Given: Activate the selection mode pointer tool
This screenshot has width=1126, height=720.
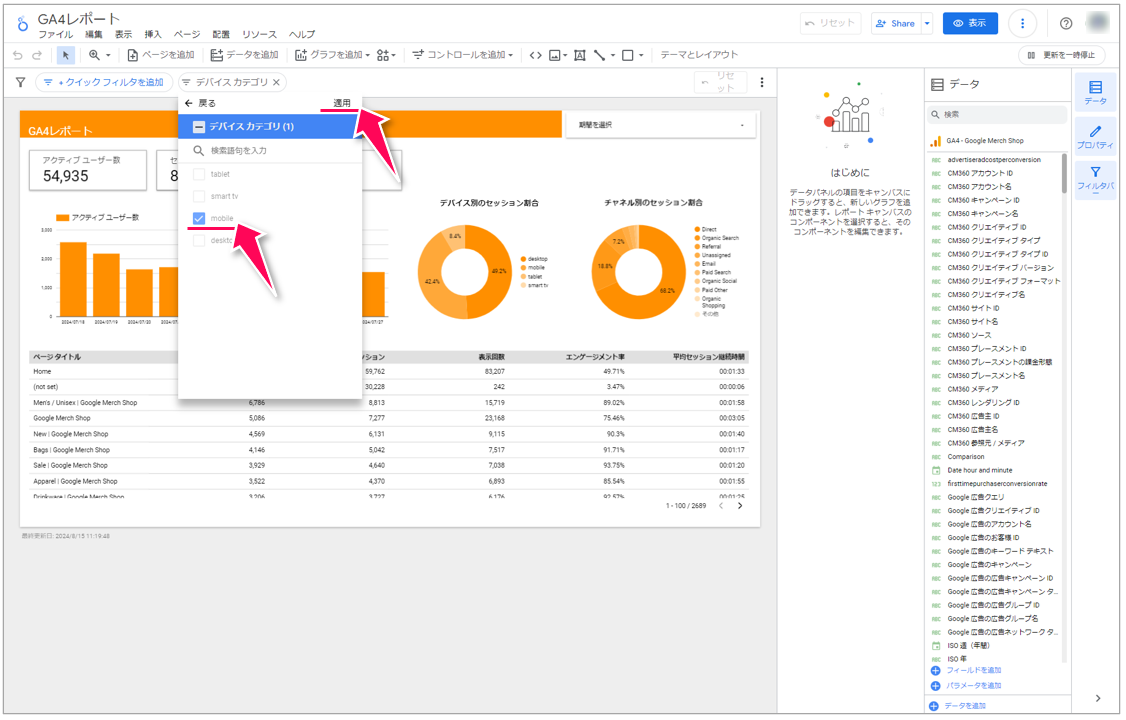Looking at the screenshot, I should point(65,55).
